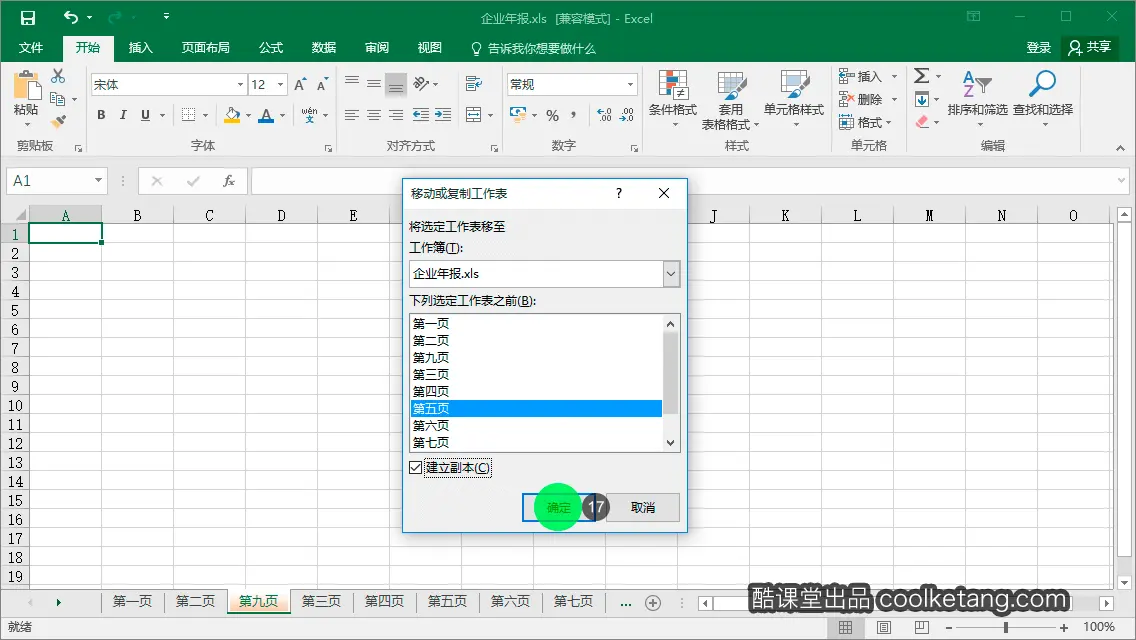Apply the font color letter A
1136x640 pixels.
[266, 115]
